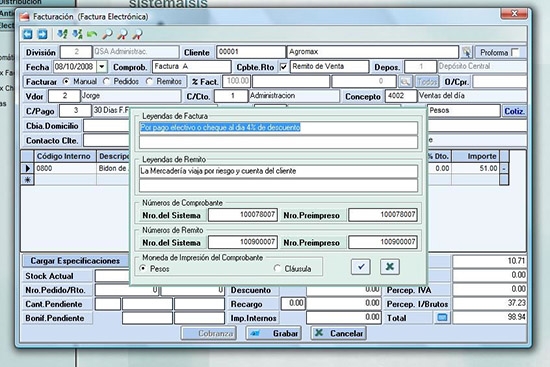Select the Cláusula radio option
550x367 pixels.
click(x=277, y=268)
